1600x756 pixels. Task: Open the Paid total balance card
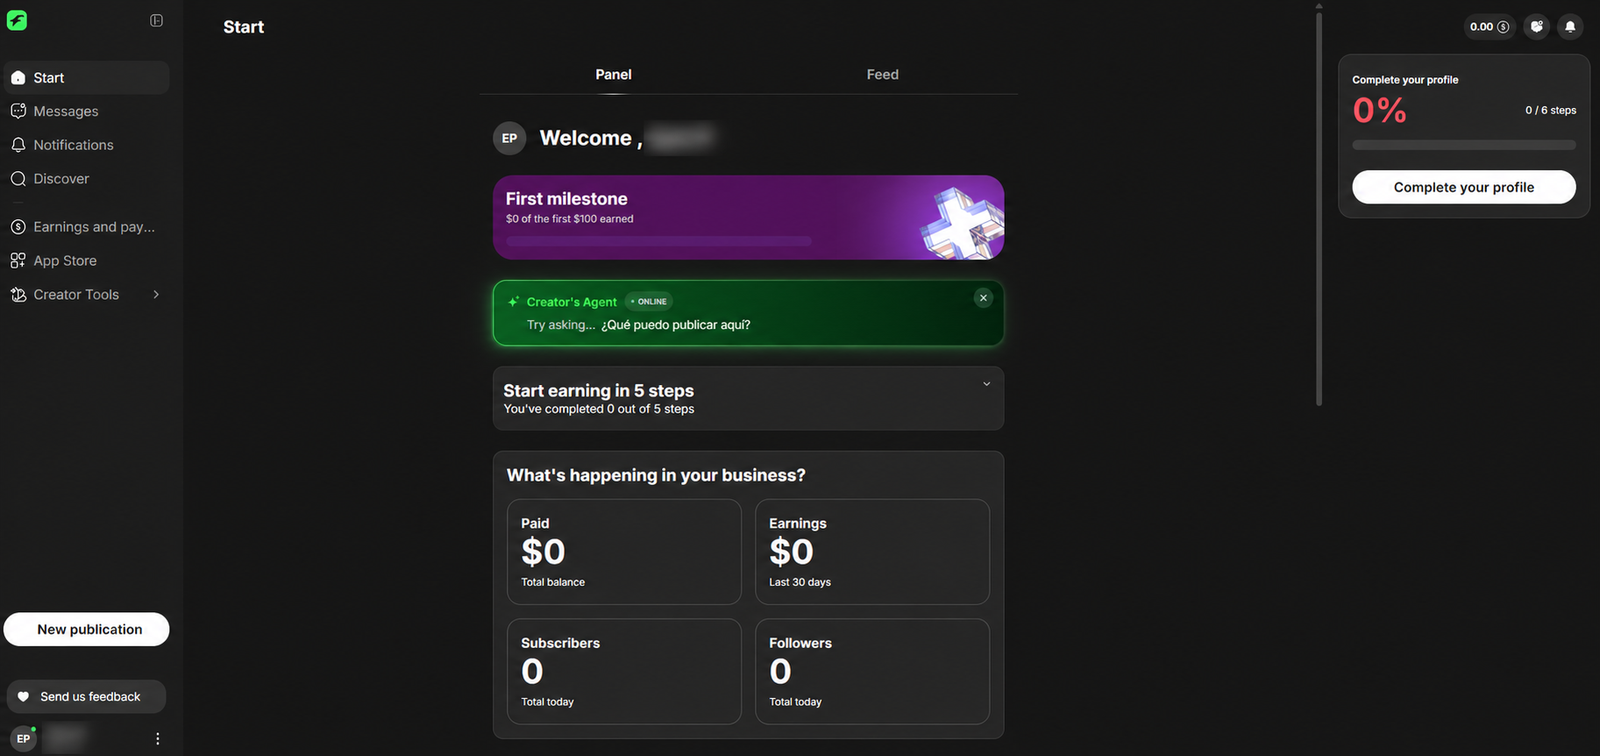coord(624,552)
